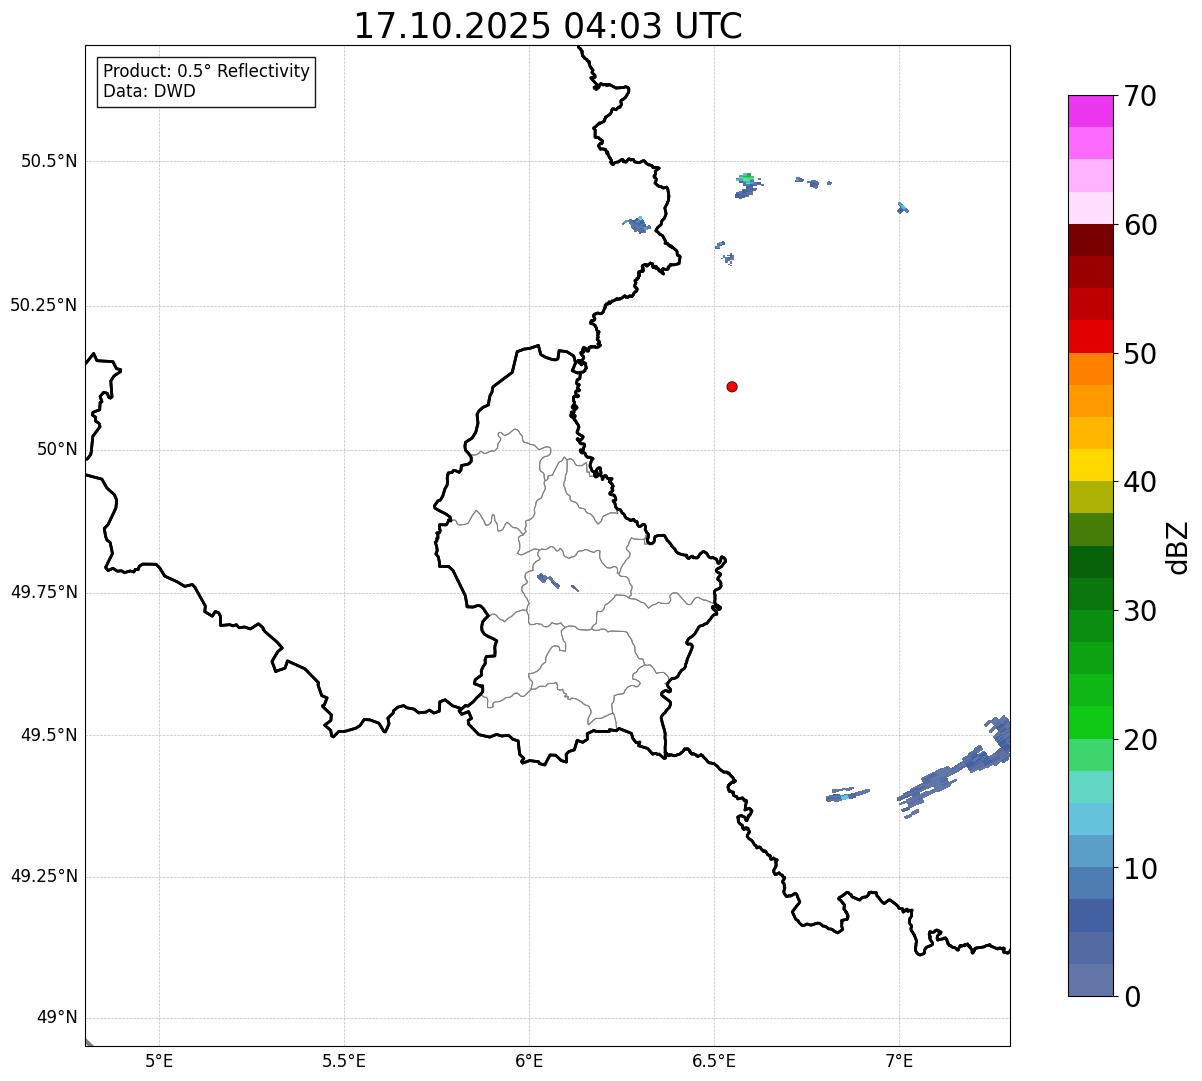Click the magenta top colorbar swatch
Viewport: 1202px width, 1081px height.
click(x=1090, y=111)
